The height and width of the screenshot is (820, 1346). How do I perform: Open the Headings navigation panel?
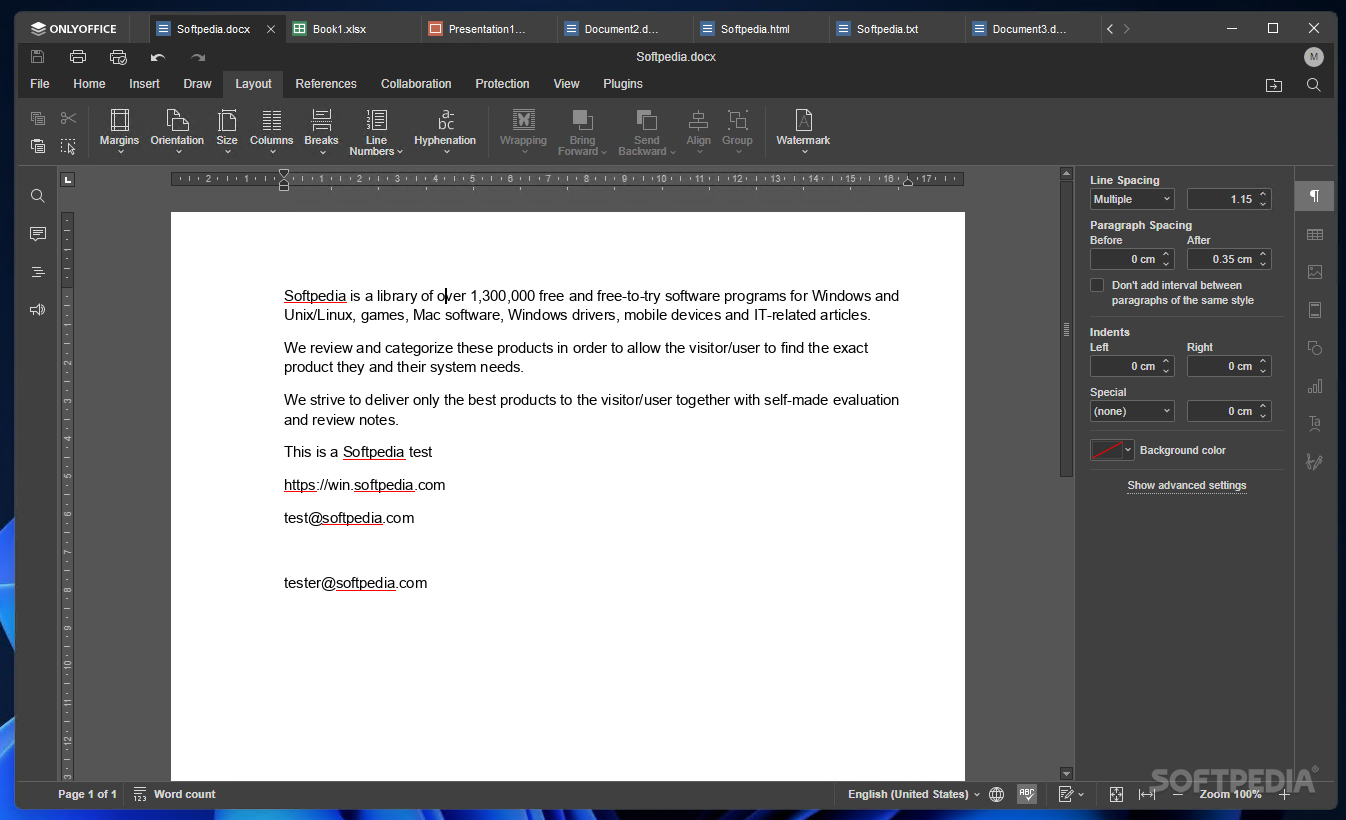tap(38, 272)
